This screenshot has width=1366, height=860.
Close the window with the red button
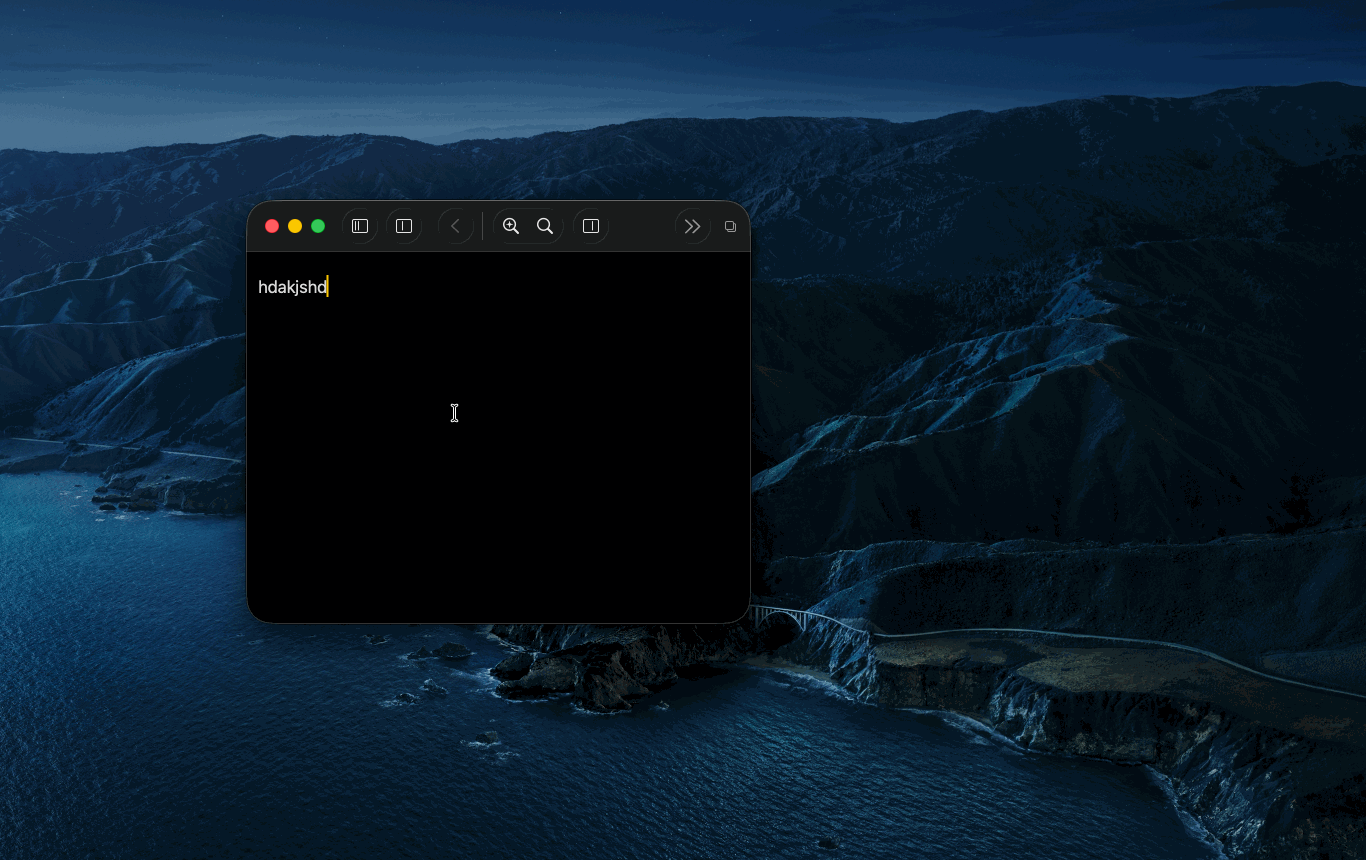272,226
